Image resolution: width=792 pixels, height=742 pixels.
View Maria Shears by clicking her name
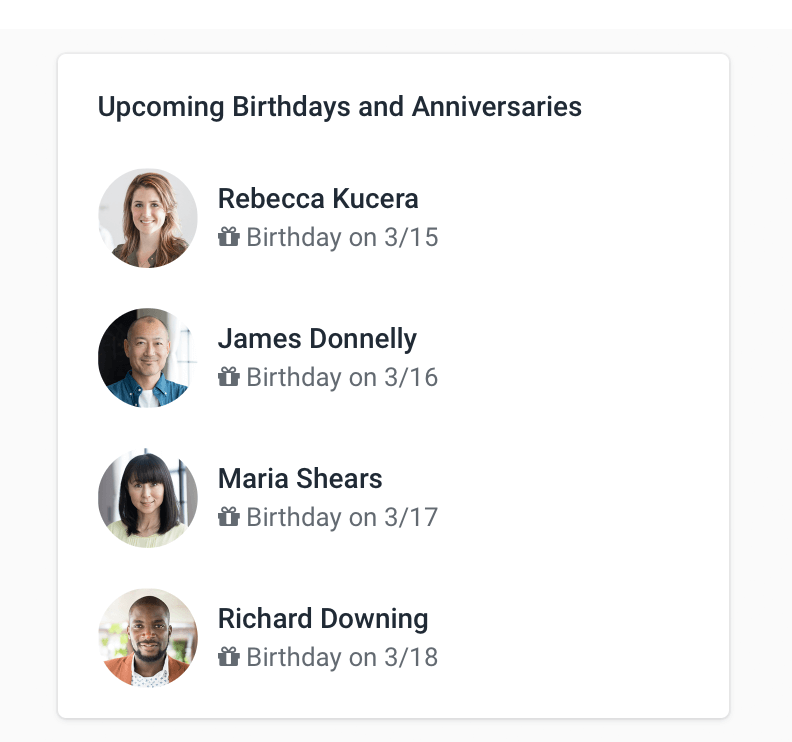300,478
